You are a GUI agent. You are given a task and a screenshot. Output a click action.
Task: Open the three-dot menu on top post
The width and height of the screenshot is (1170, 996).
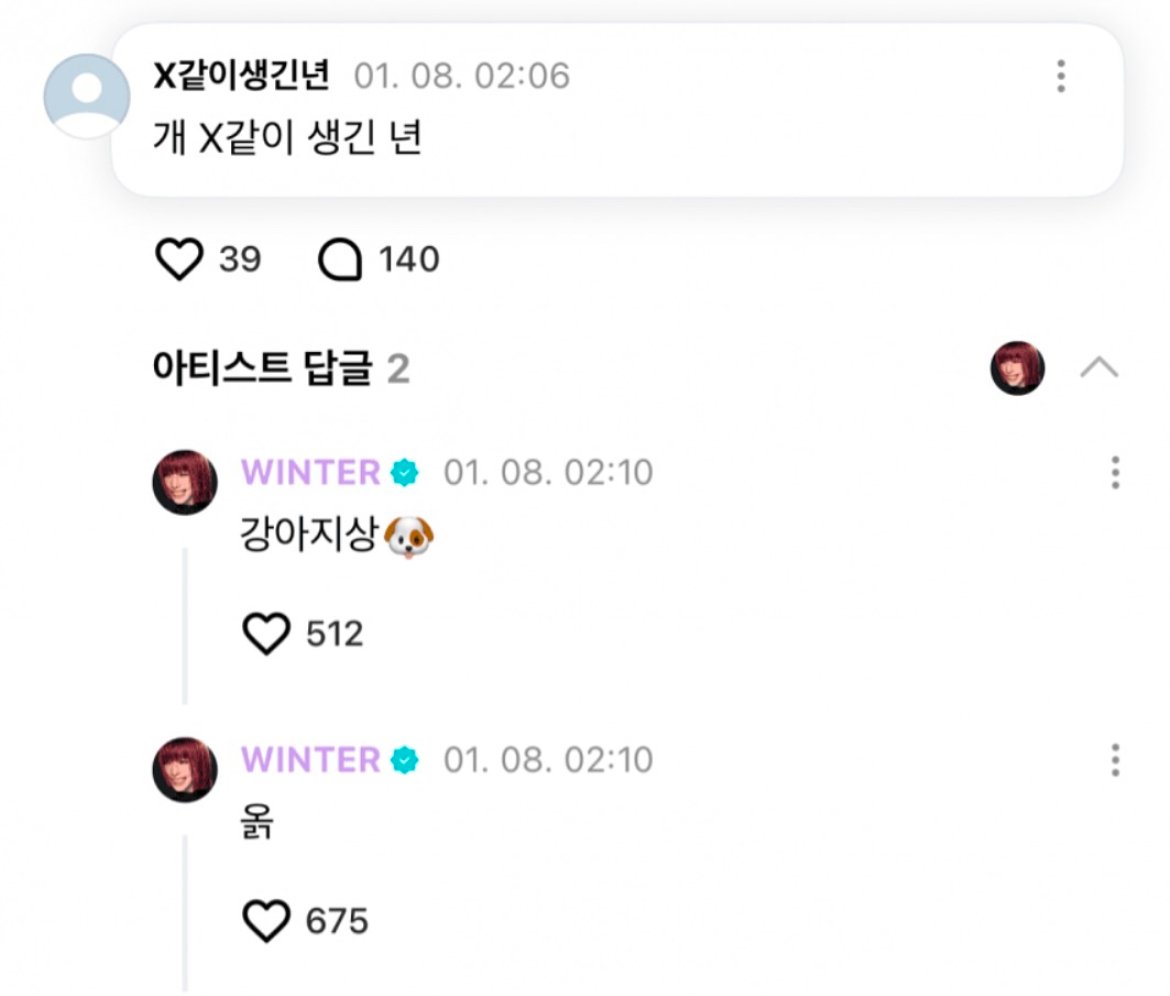pos(1060,76)
